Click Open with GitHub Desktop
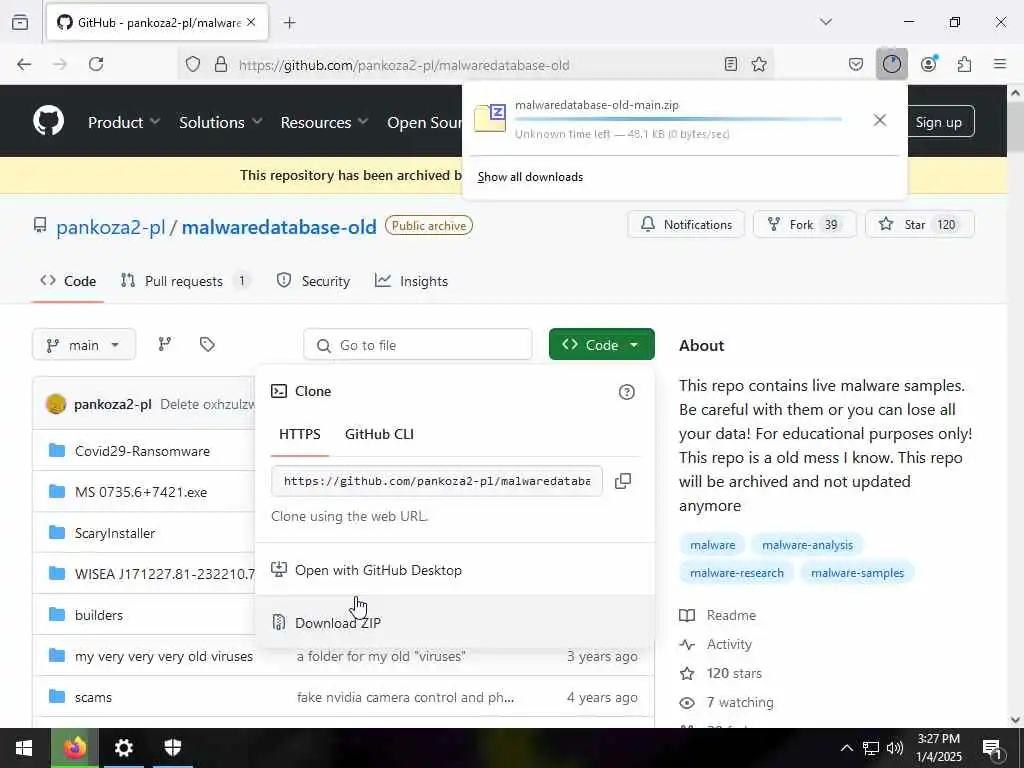This screenshot has width=1024, height=768. tap(455, 570)
